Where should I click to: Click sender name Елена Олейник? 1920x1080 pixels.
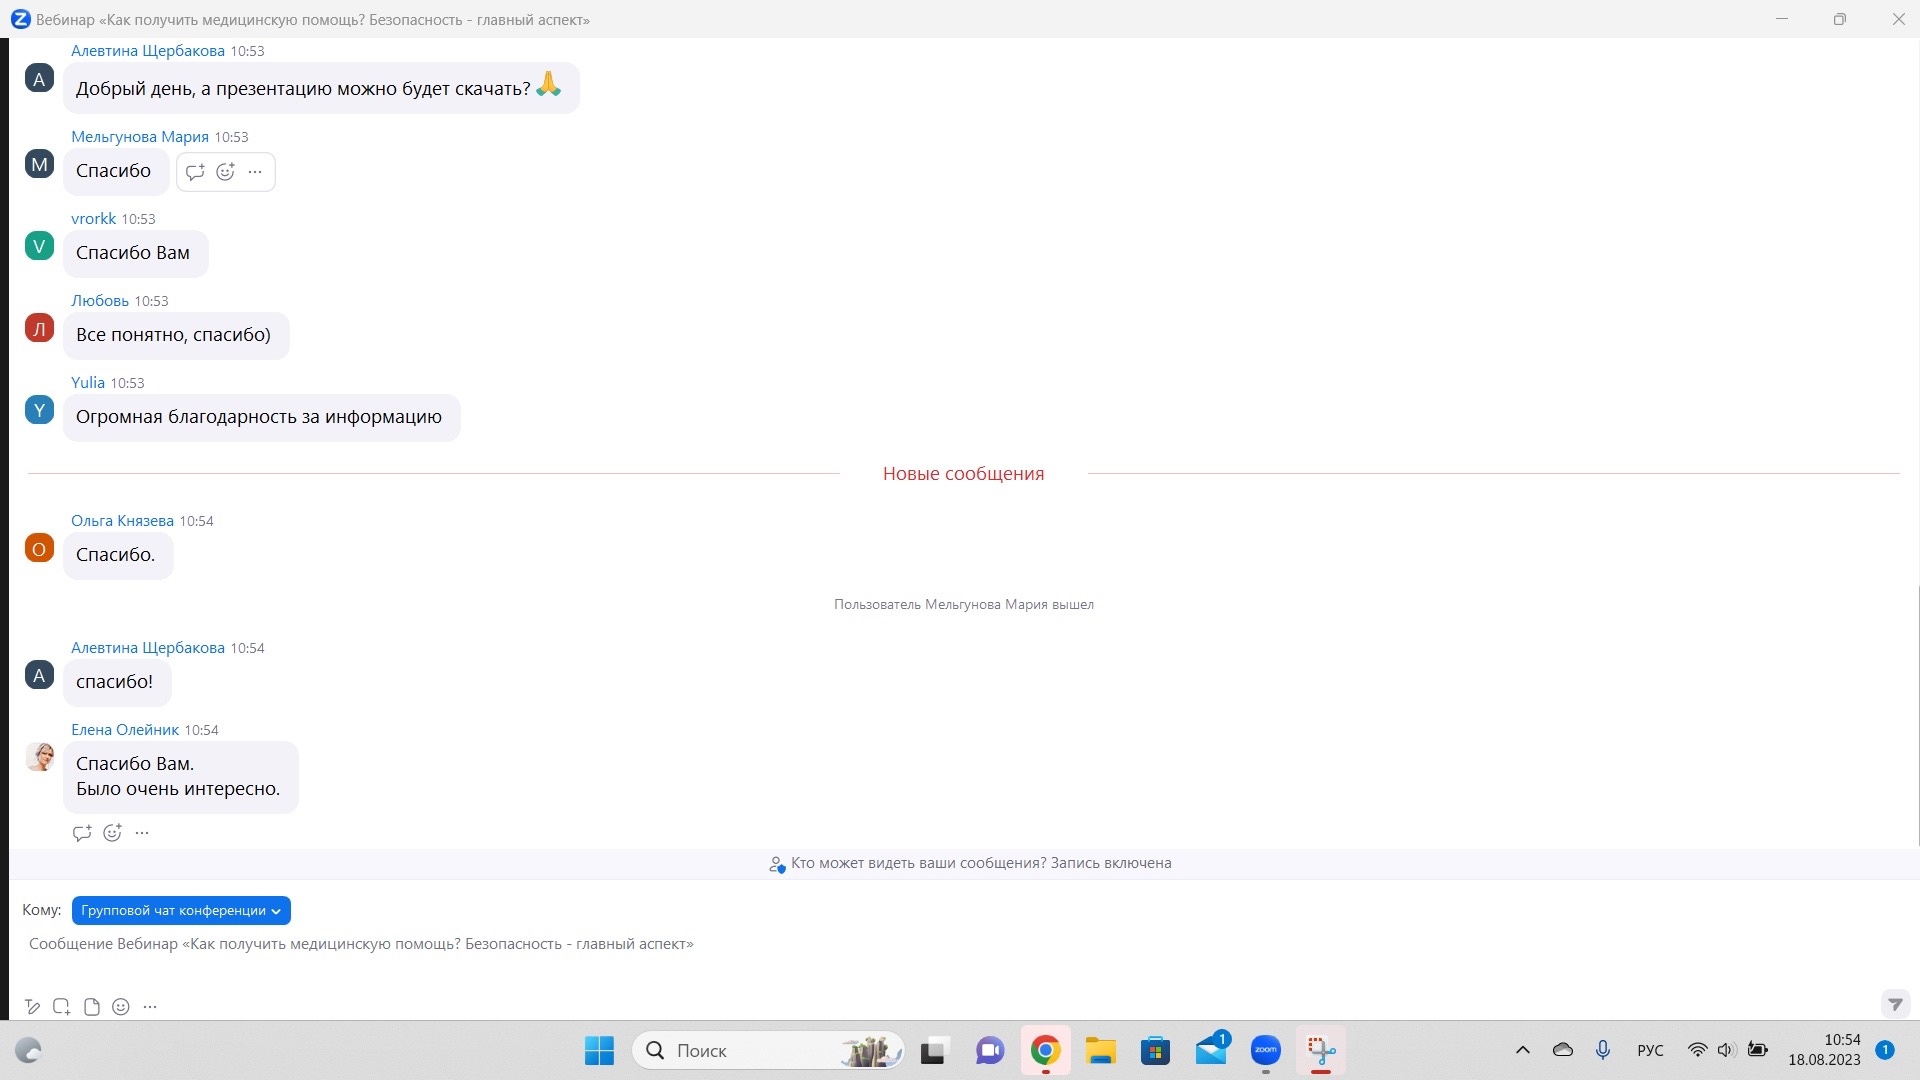point(125,730)
